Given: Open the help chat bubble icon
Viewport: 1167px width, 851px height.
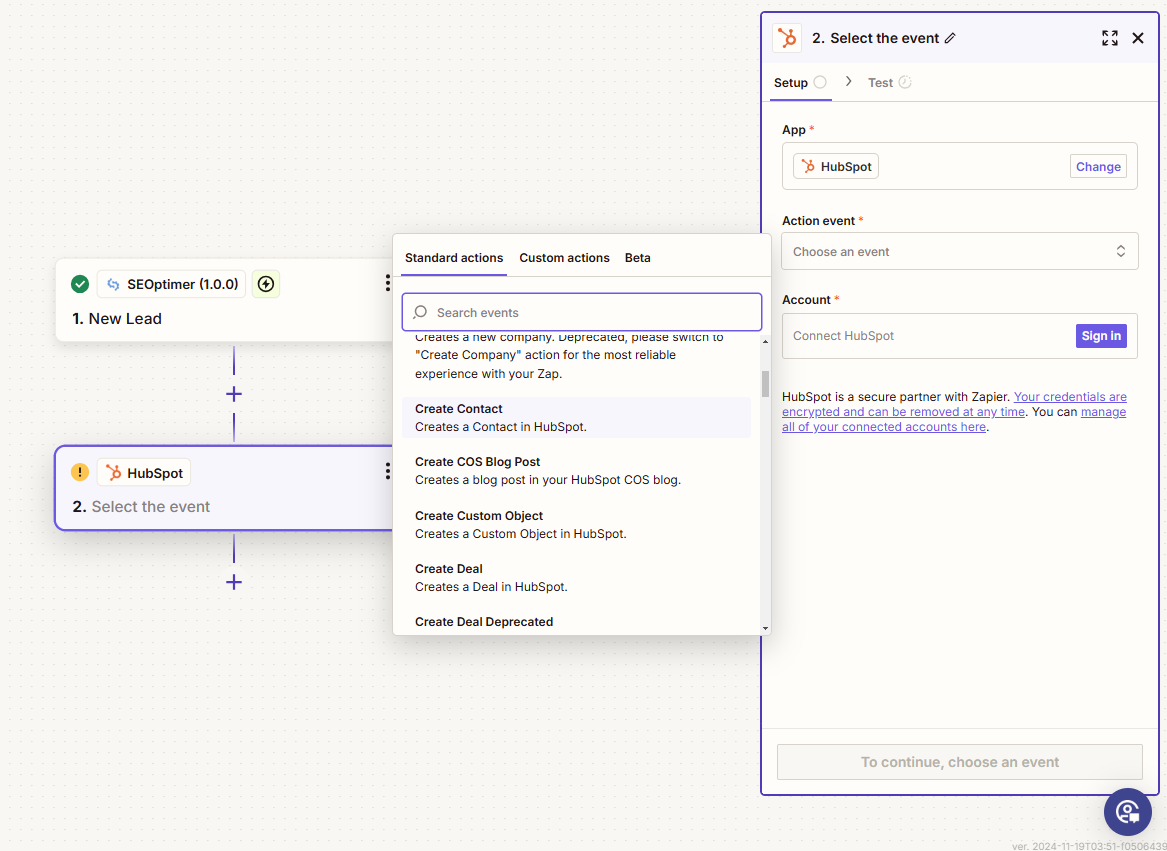Looking at the screenshot, I should click(x=1127, y=811).
